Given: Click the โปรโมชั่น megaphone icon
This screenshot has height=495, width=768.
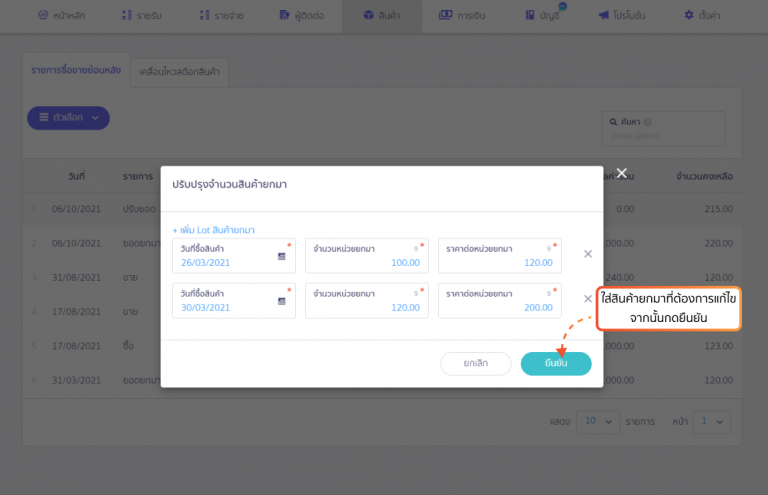Looking at the screenshot, I should (604, 16).
